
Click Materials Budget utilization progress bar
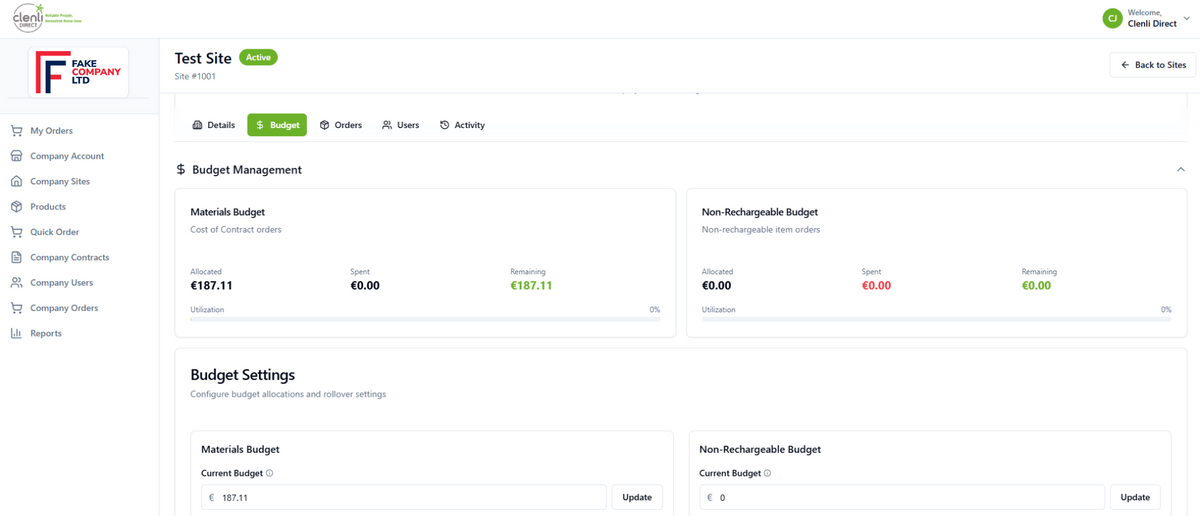425,320
